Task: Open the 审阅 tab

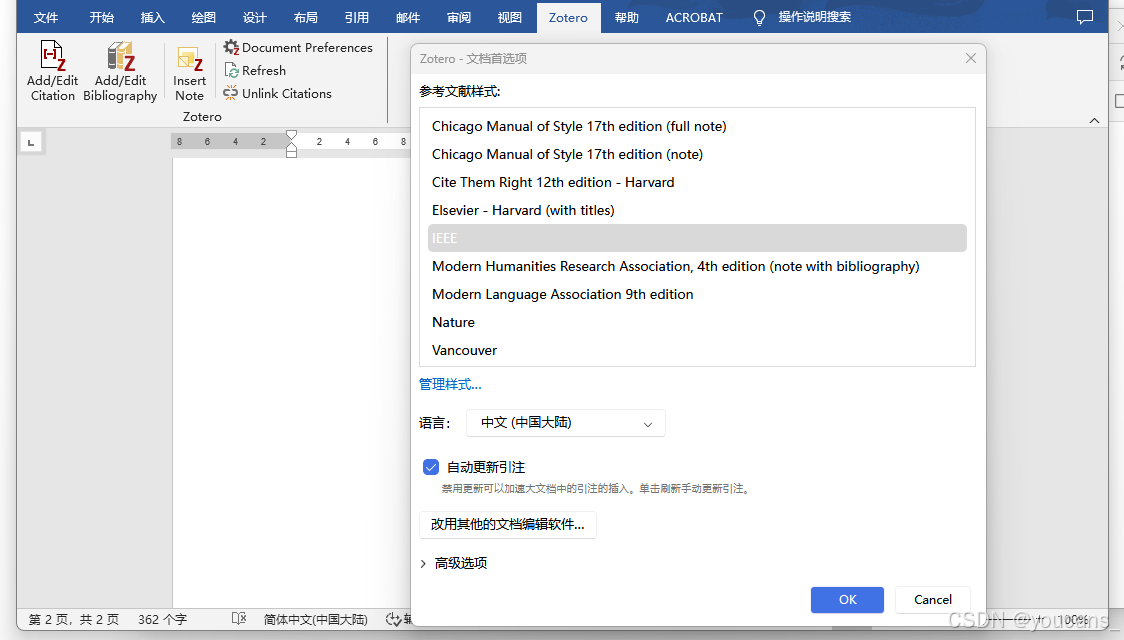Action: click(459, 17)
